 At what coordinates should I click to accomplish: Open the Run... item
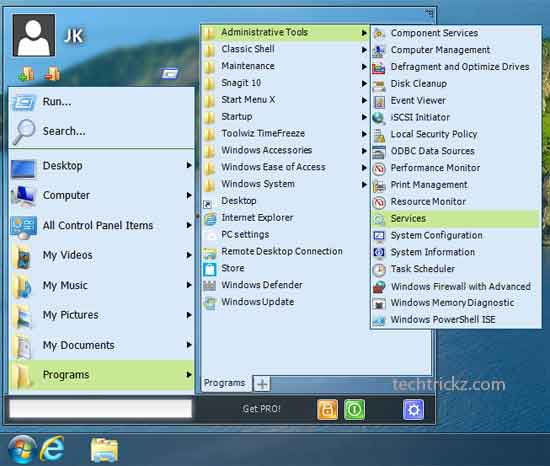pos(102,102)
